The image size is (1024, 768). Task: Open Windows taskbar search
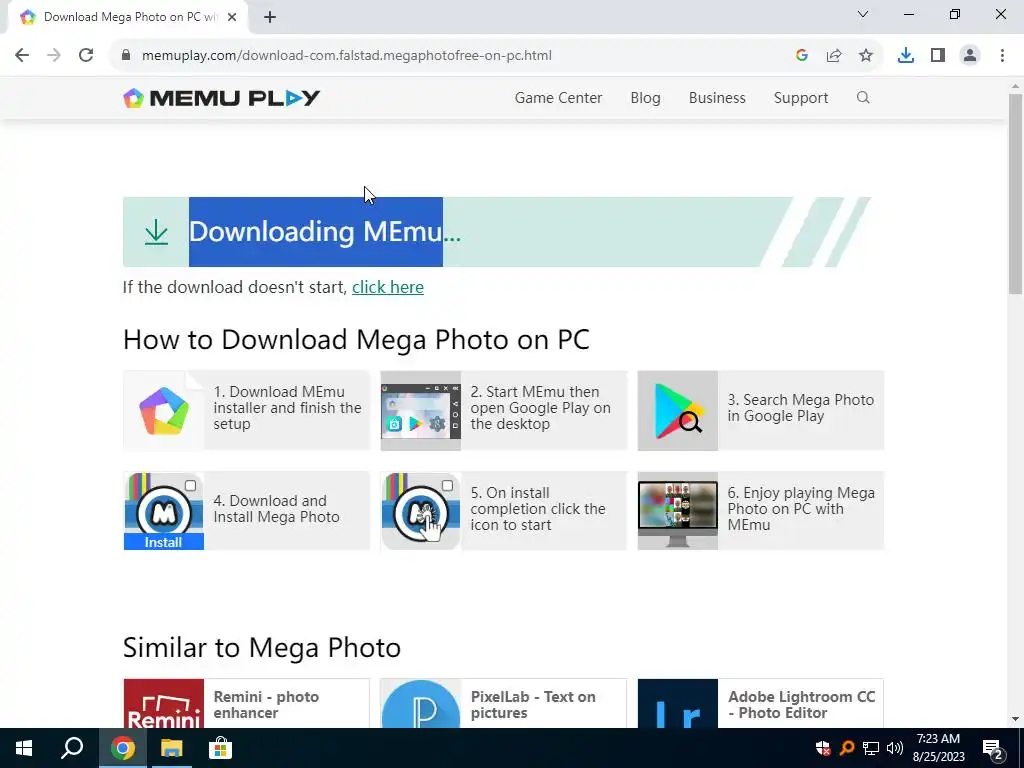(x=72, y=748)
